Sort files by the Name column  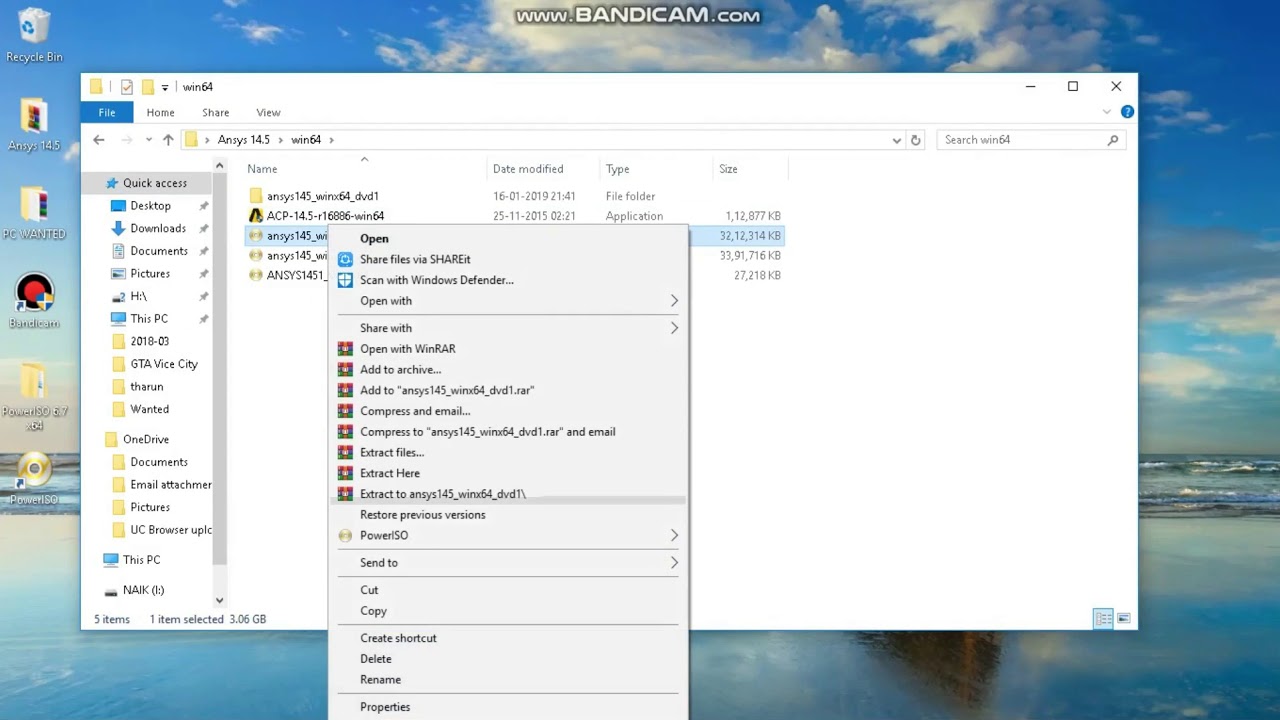tap(262, 169)
